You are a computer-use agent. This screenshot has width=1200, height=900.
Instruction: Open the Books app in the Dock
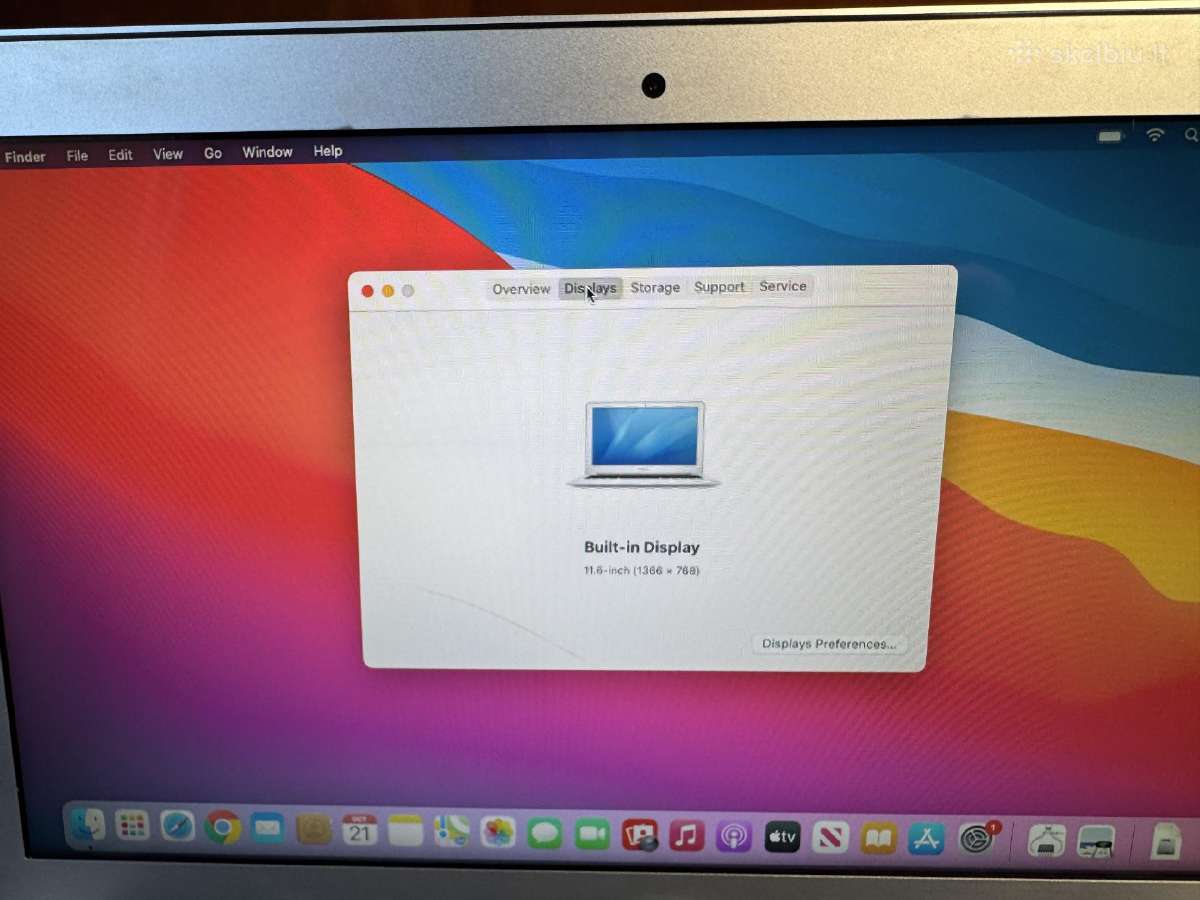pos(878,839)
